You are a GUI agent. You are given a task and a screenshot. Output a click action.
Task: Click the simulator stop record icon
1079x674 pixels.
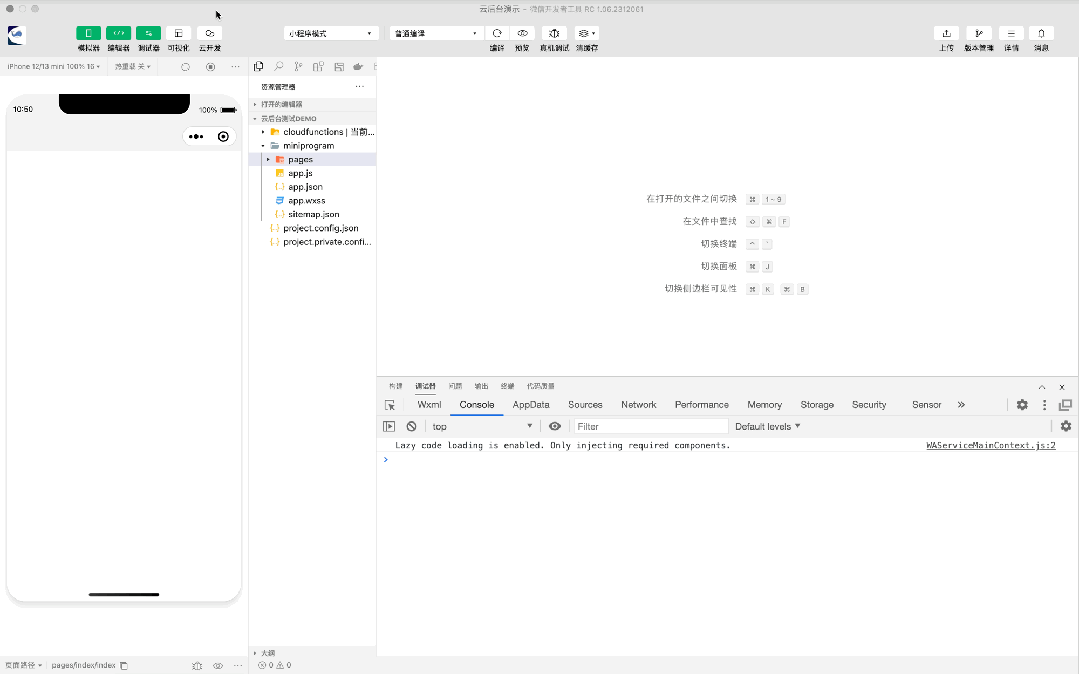coord(211,67)
